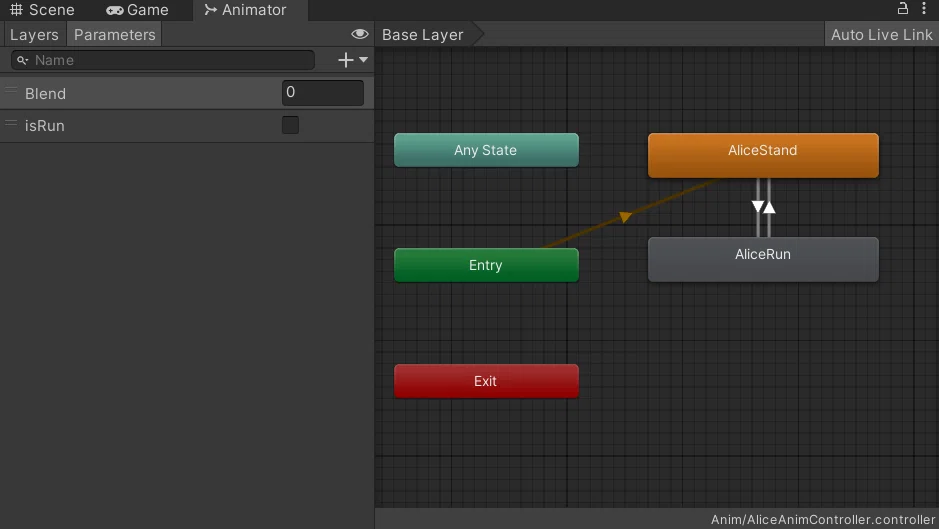Toggle the eye visibility icon
Screen dimensions: 939x529
click(x=359, y=34)
